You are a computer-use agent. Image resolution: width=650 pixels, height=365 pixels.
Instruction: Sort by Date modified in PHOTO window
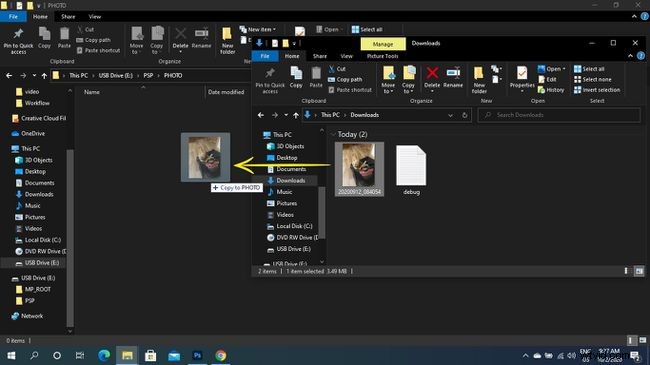[x=226, y=92]
